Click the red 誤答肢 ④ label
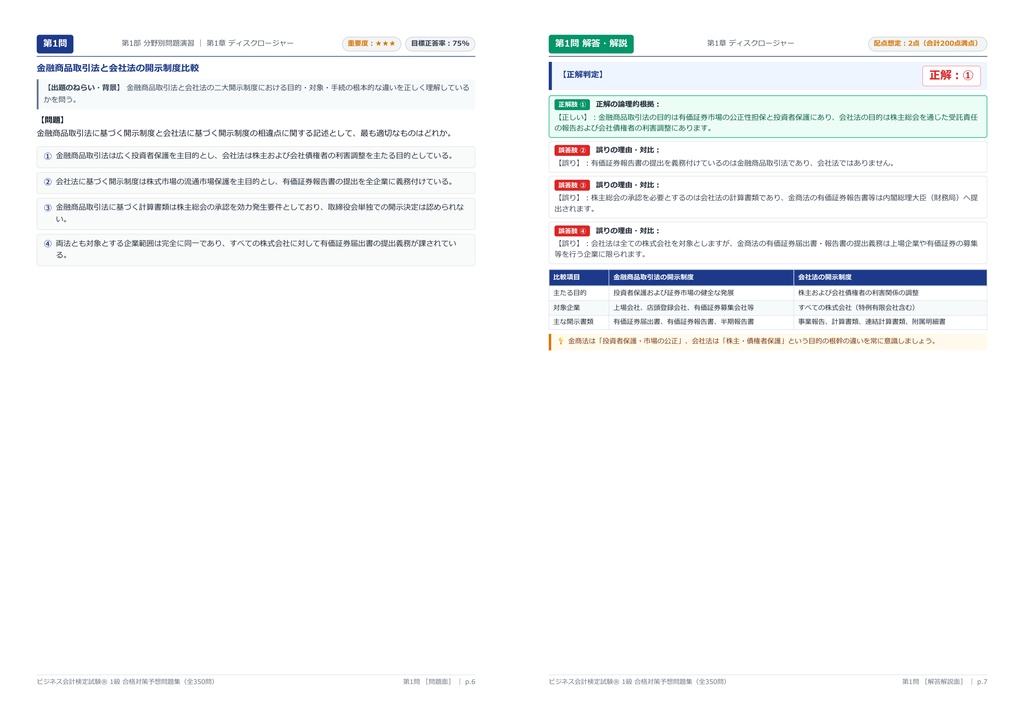This screenshot has width=1024, height=724. pos(572,231)
